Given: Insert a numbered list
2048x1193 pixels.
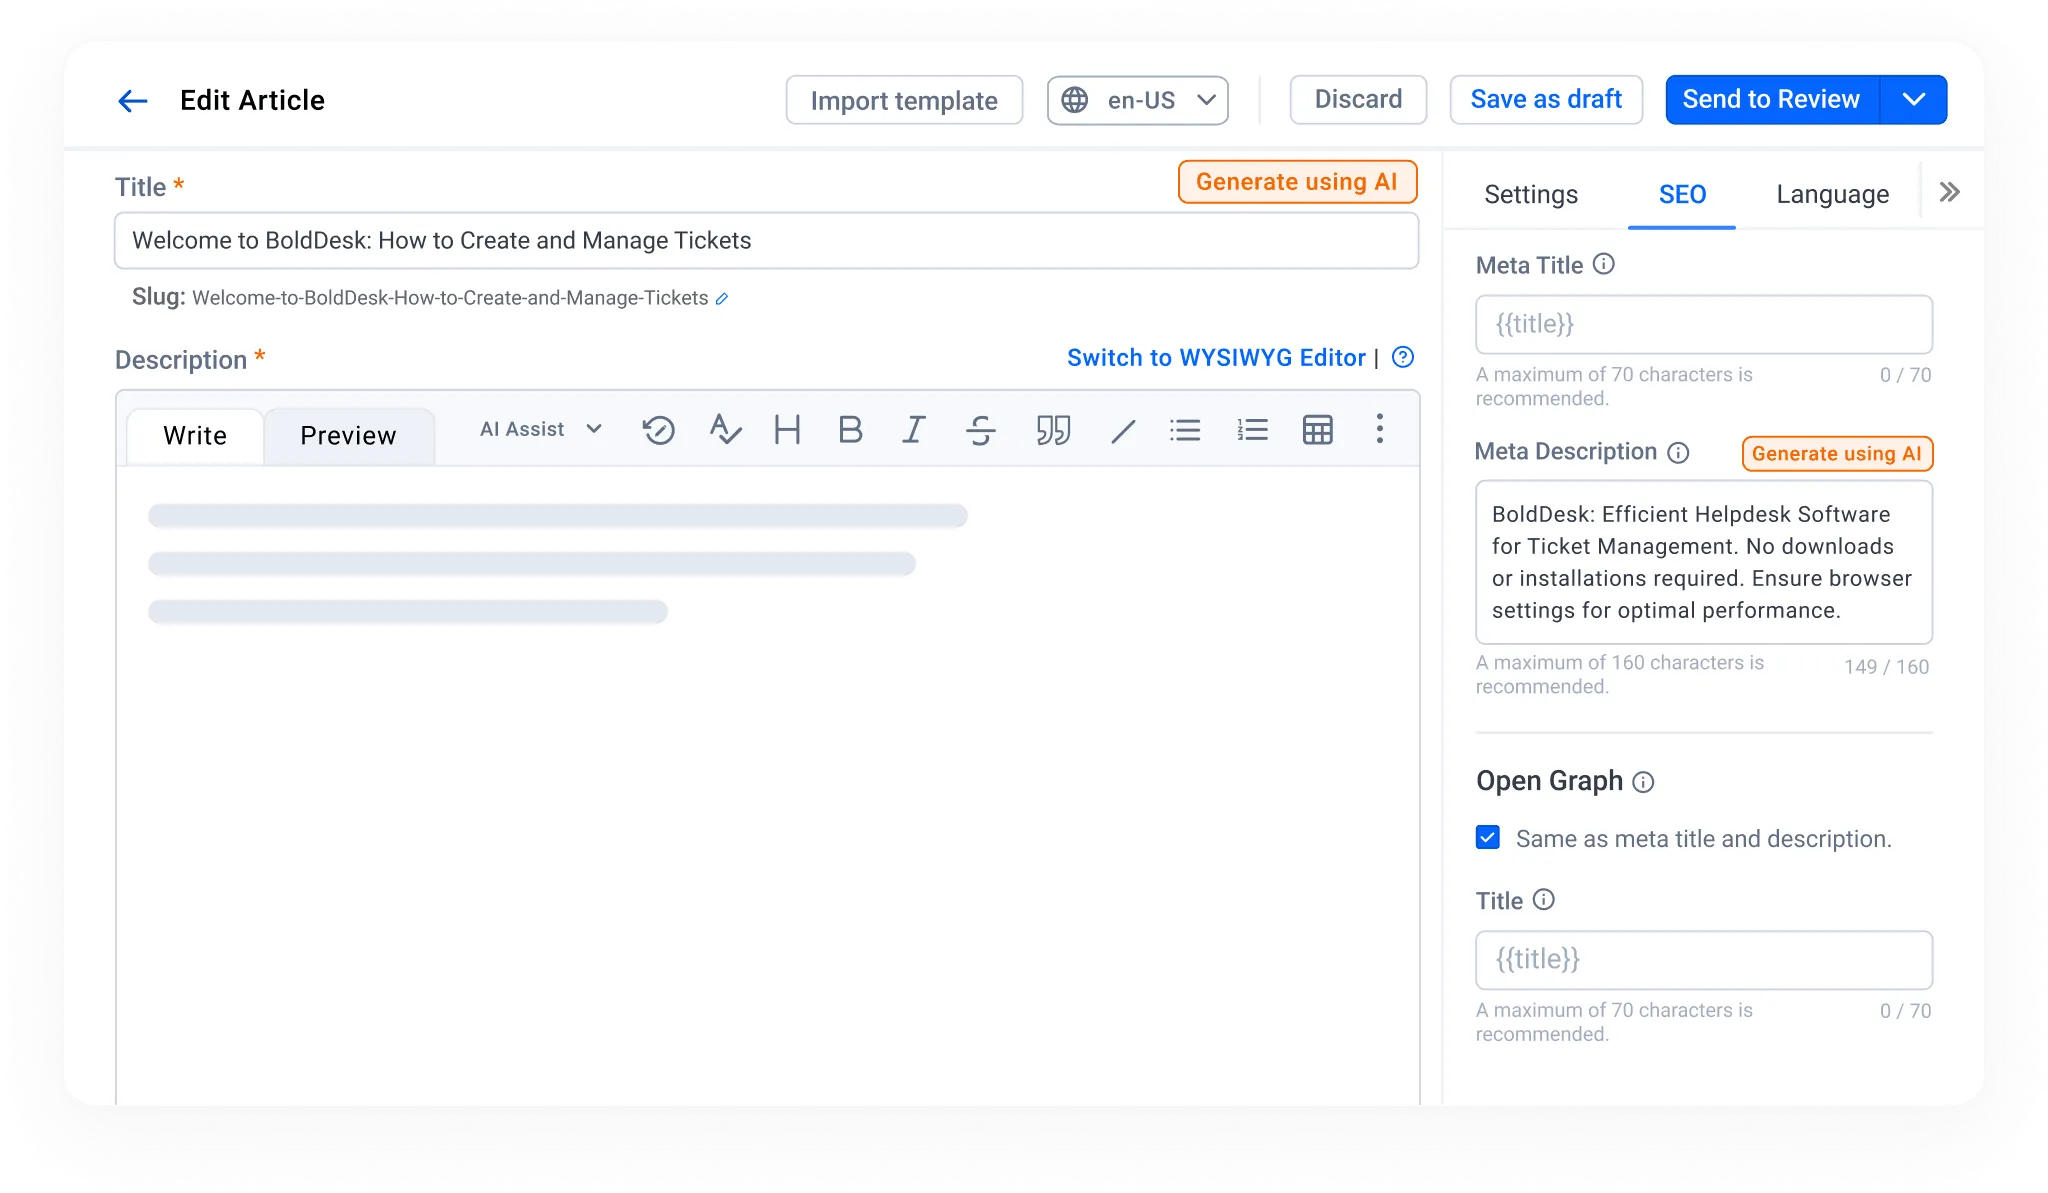Looking at the screenshot, I should click(x=1251, y=430).
